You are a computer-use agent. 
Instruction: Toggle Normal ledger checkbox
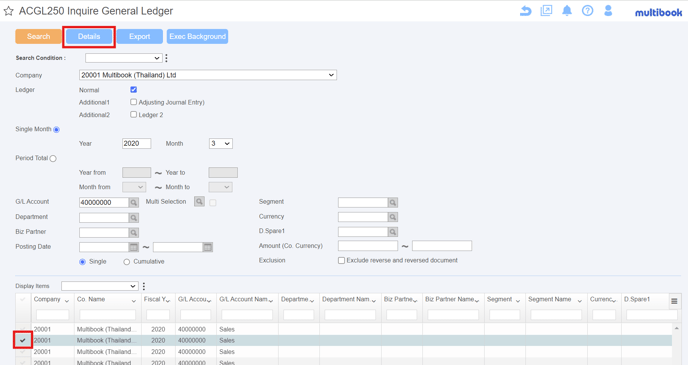pos(133,89)
